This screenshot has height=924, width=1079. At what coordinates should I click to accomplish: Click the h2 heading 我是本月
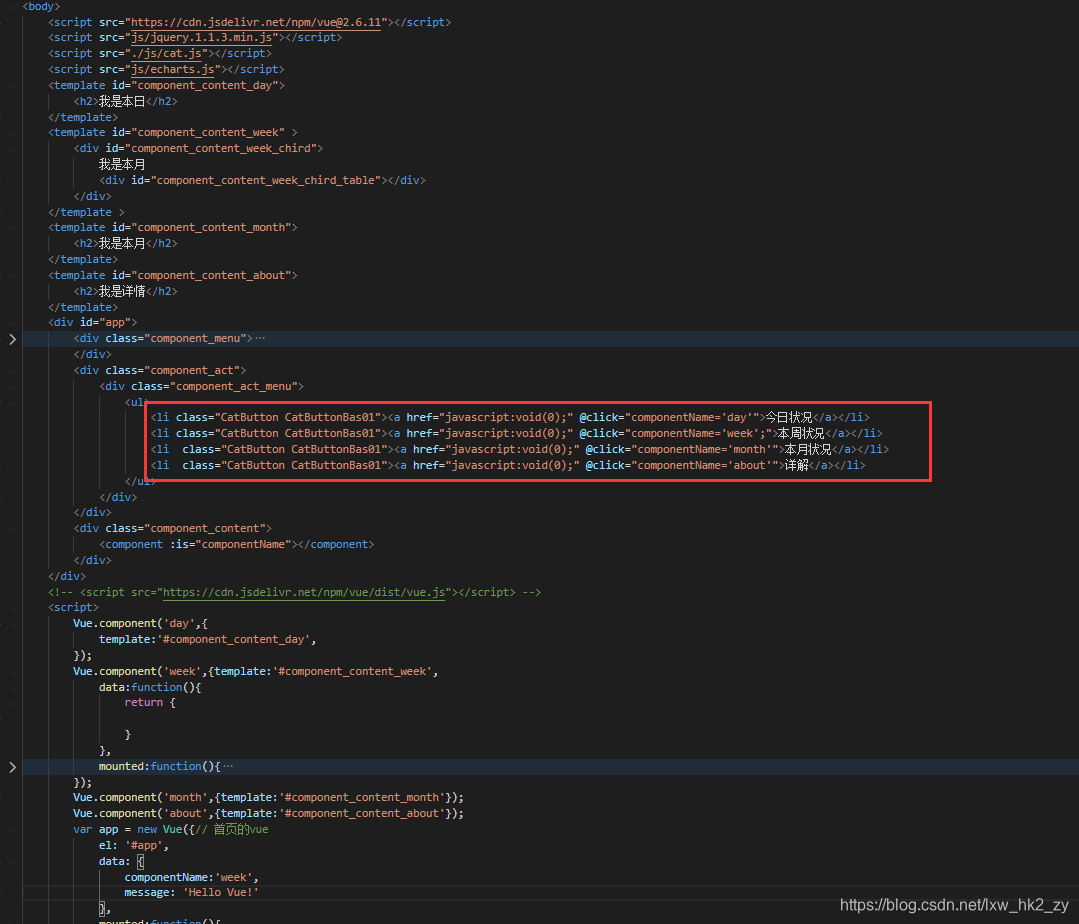[122, 244]
